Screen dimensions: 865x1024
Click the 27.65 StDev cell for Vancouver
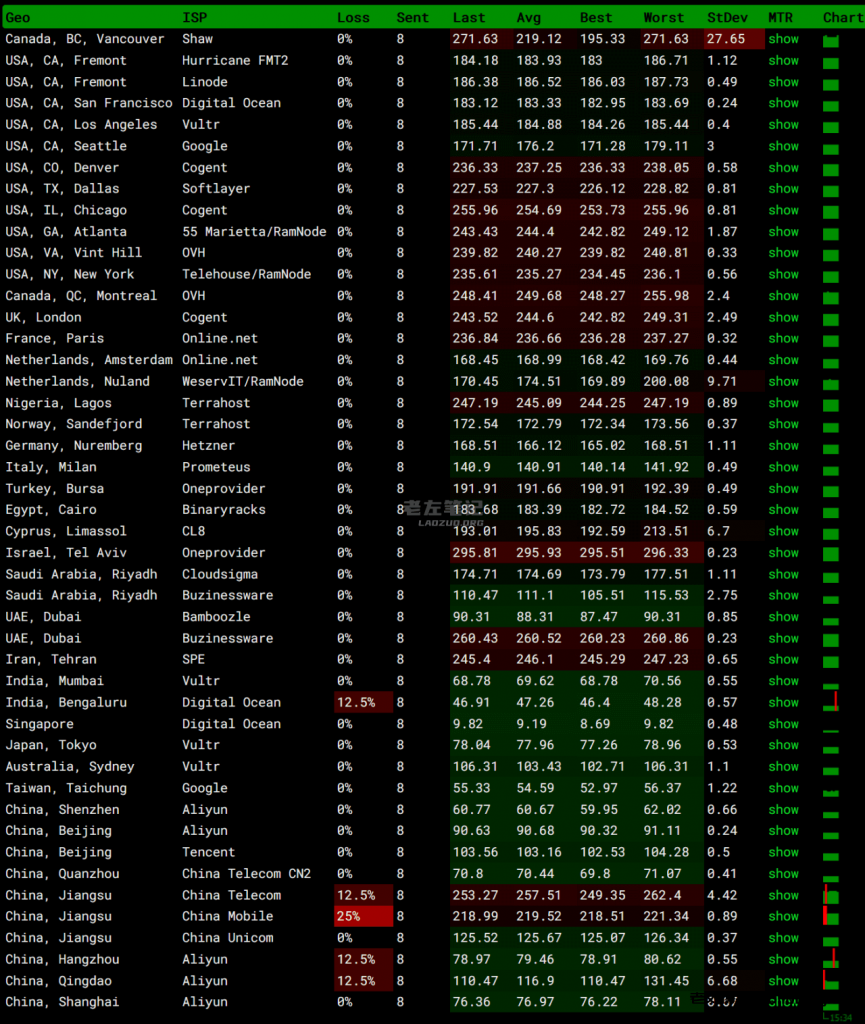point(734,39)
